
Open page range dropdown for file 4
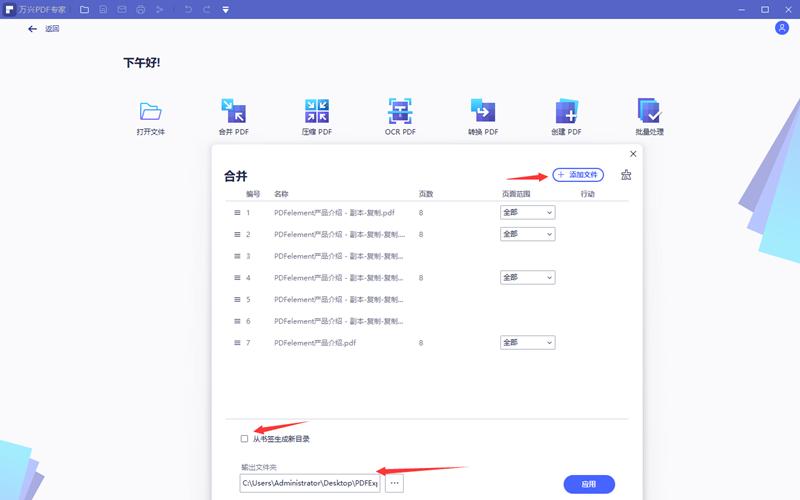(527, 277)
